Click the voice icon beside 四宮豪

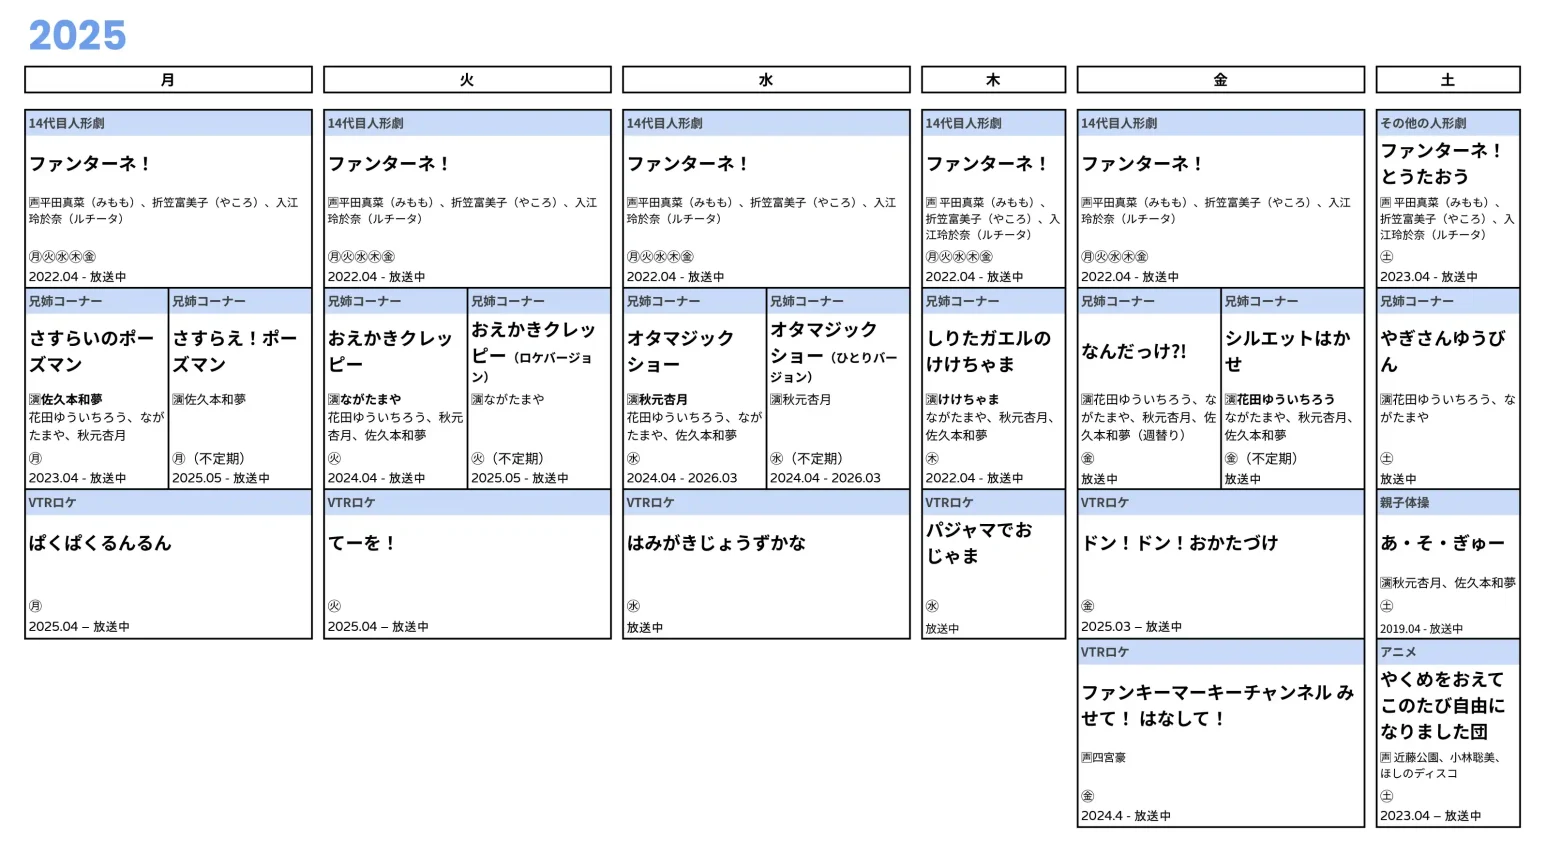coord(1086,758)
